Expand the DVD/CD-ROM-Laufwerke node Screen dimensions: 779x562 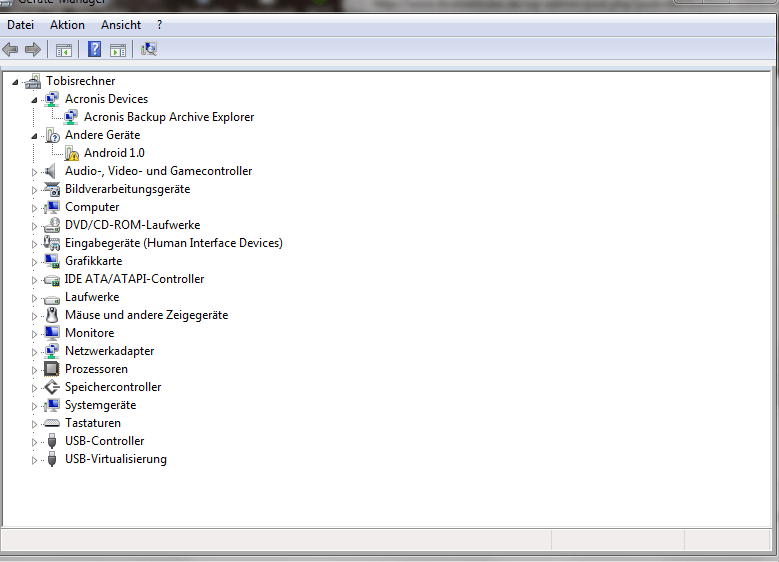34,226
